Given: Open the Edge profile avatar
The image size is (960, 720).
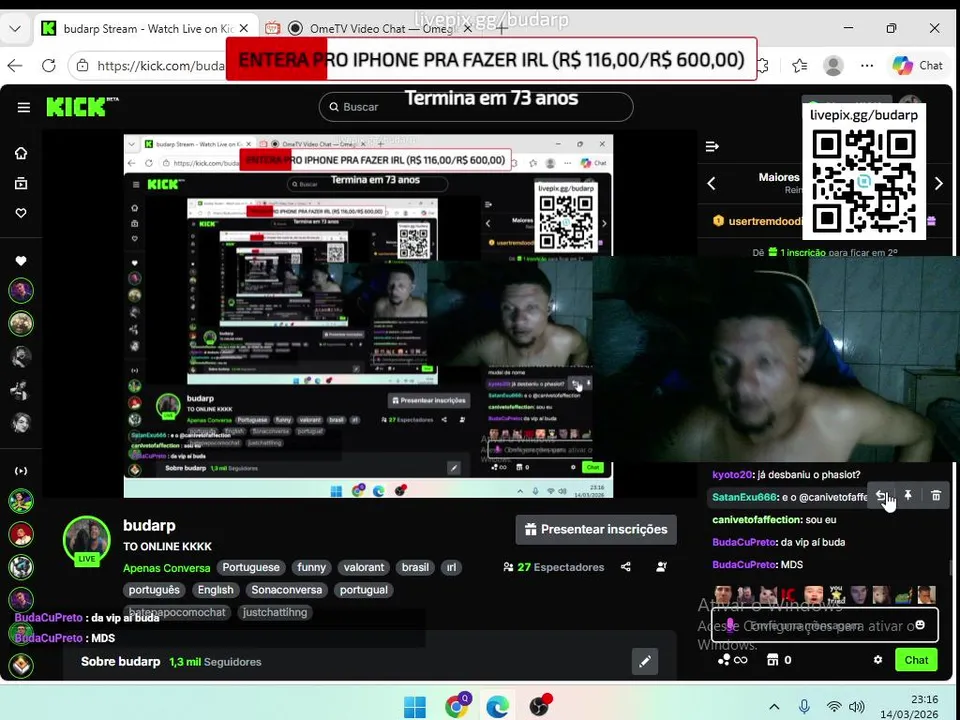Looking at the screenshot, I should (833, 66).
